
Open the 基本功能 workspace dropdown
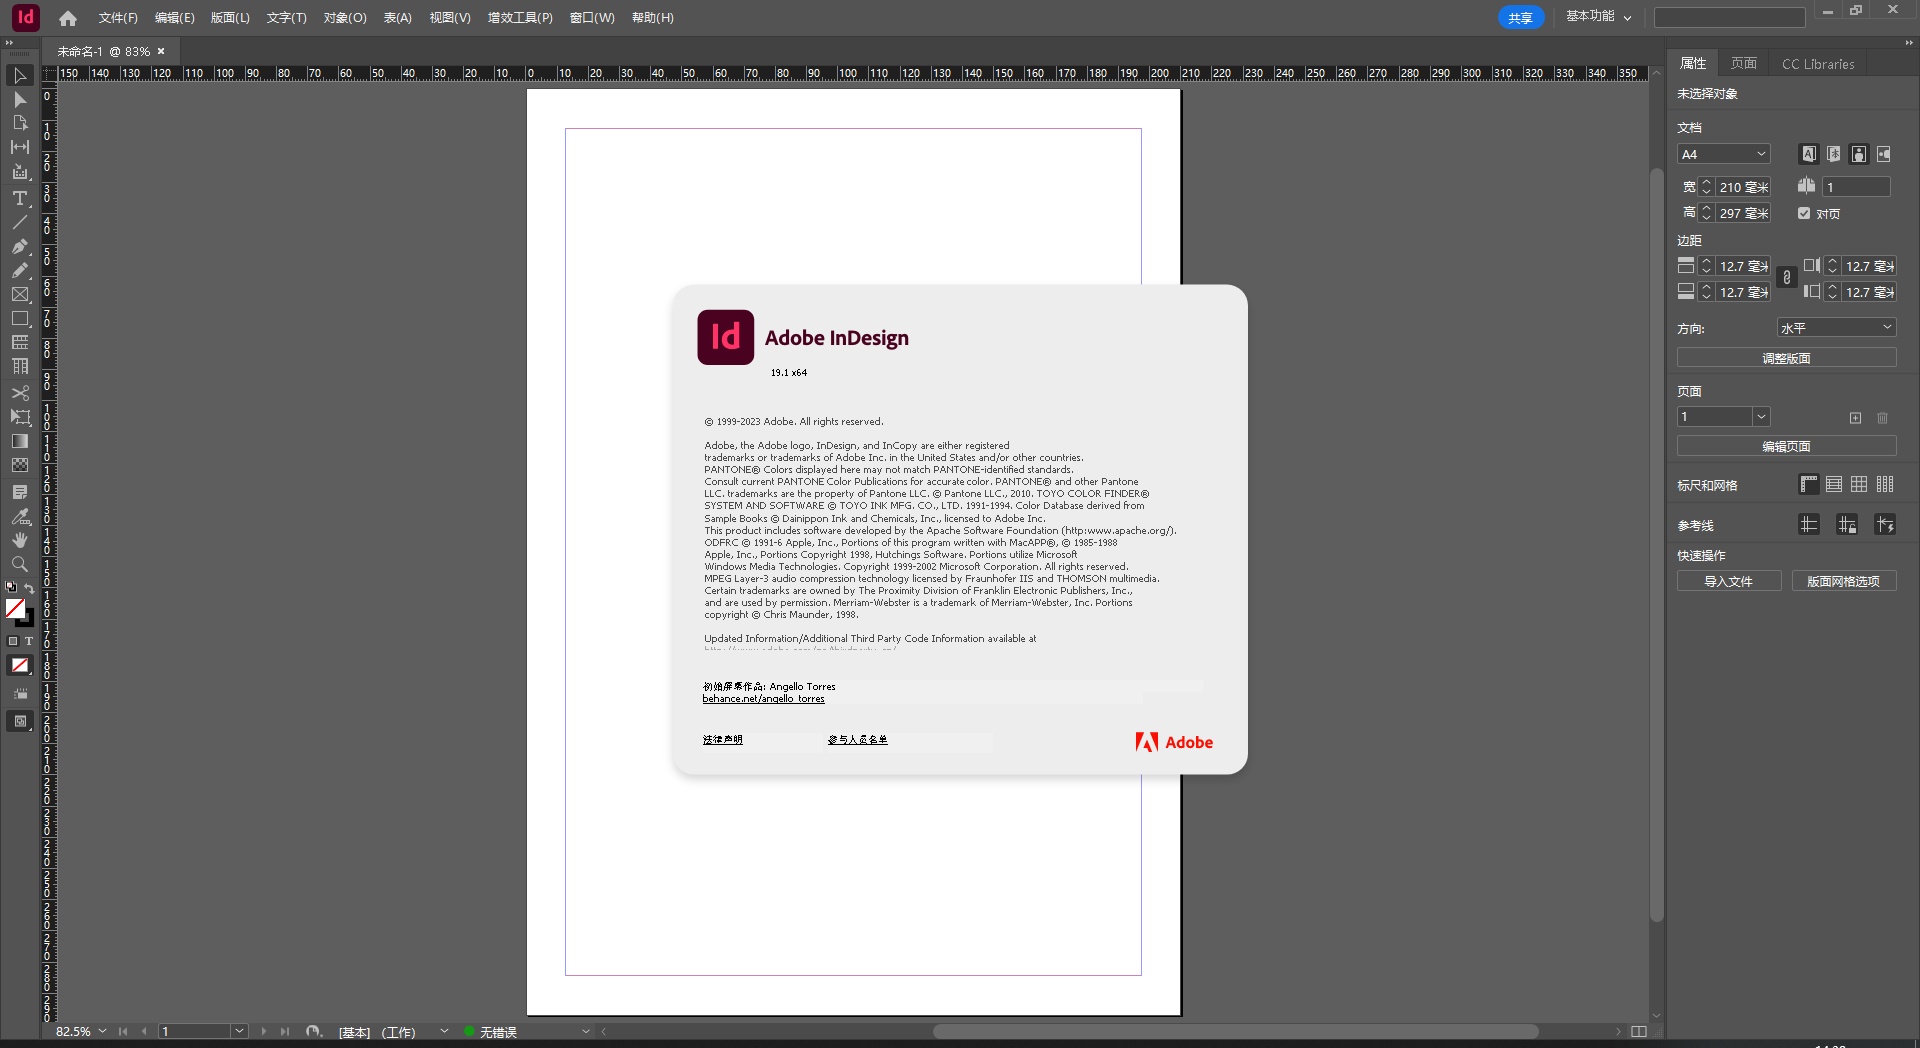1598,17
